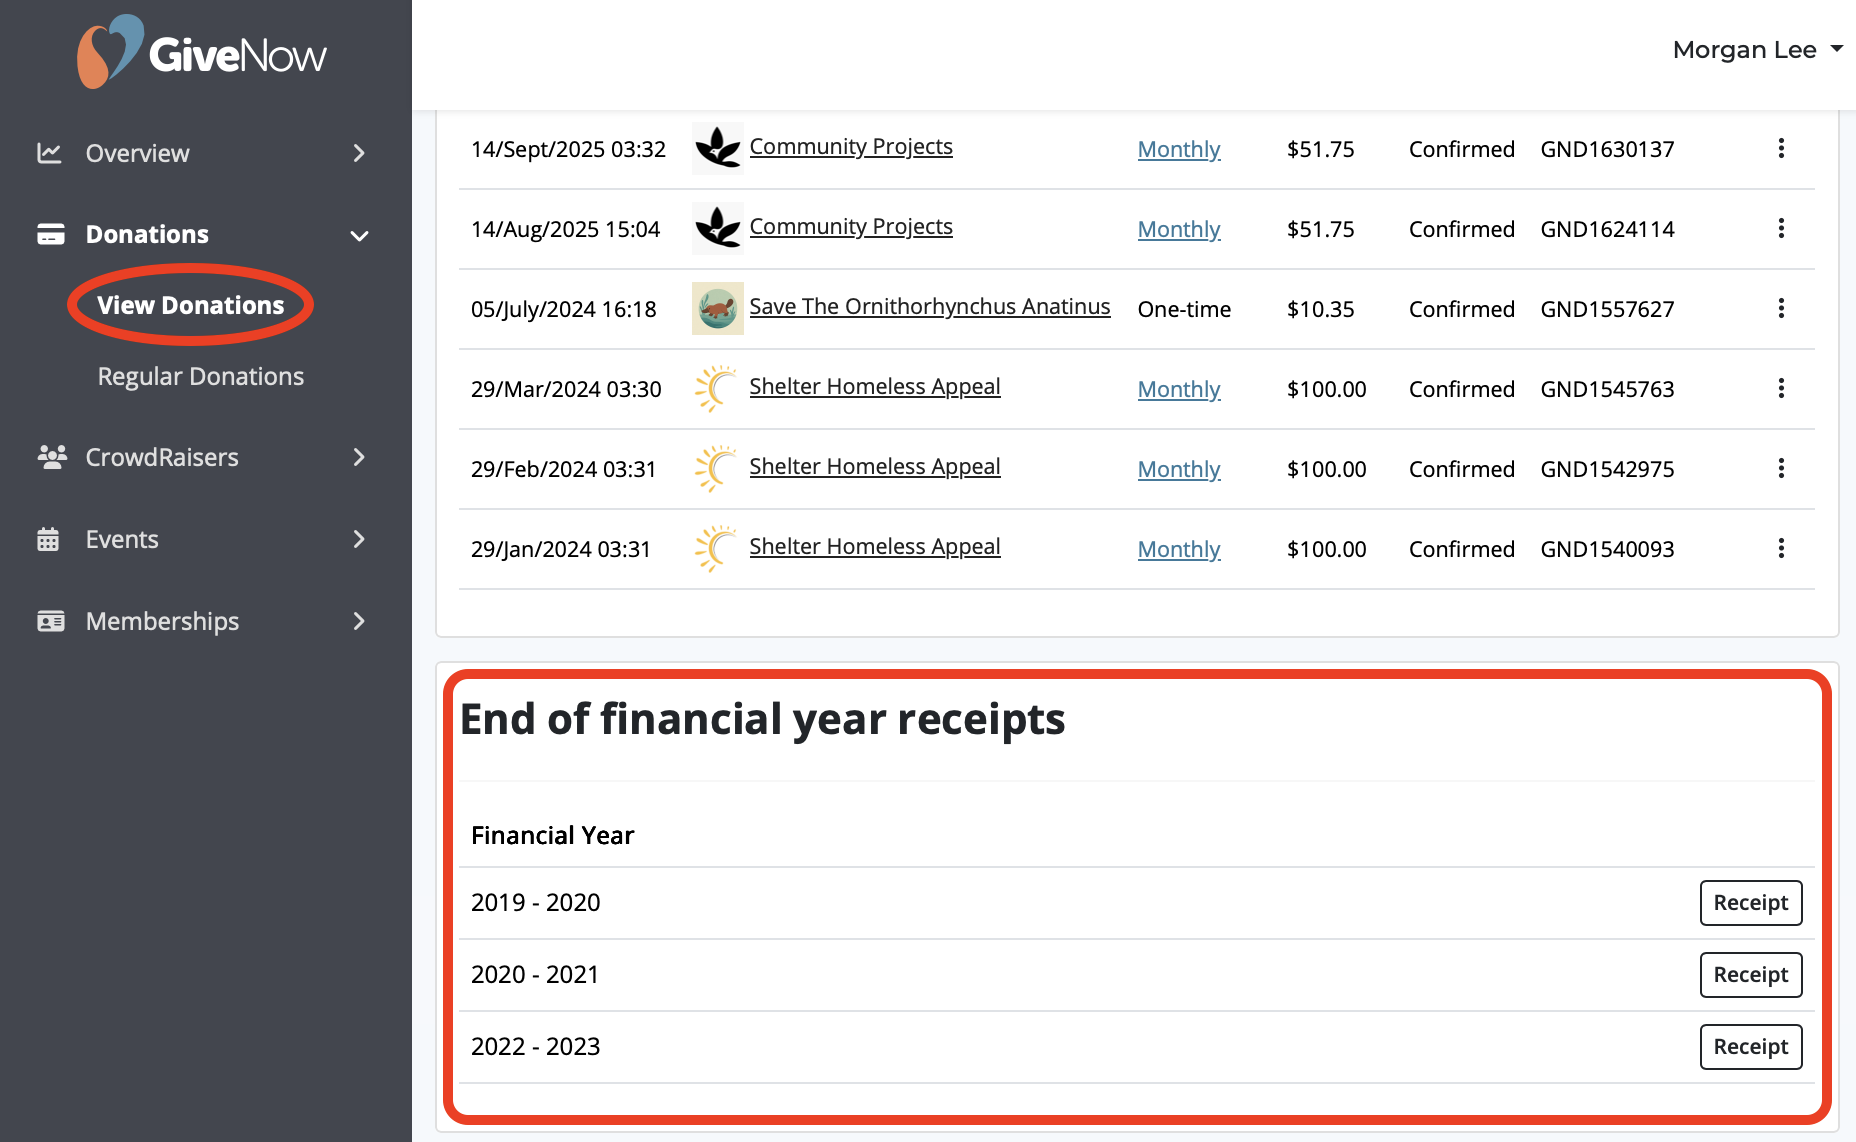Click Confirmed status for GND1540093
Screen dimensions: 1856x1142
(x=1461, y=549)
